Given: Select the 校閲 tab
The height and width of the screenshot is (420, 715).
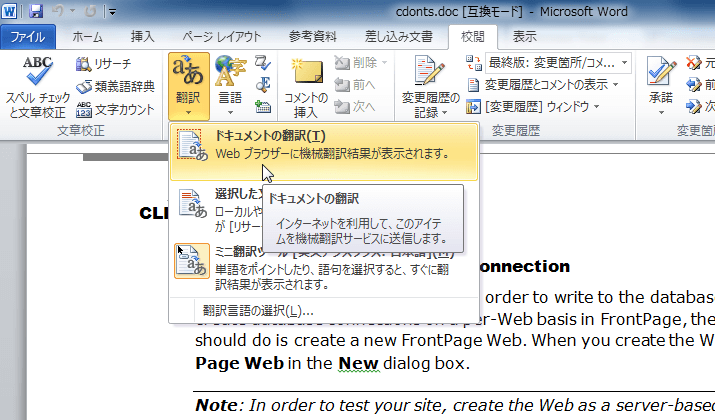Looking at the screenshot, I should pyautogui.click(x=472, y=37).
